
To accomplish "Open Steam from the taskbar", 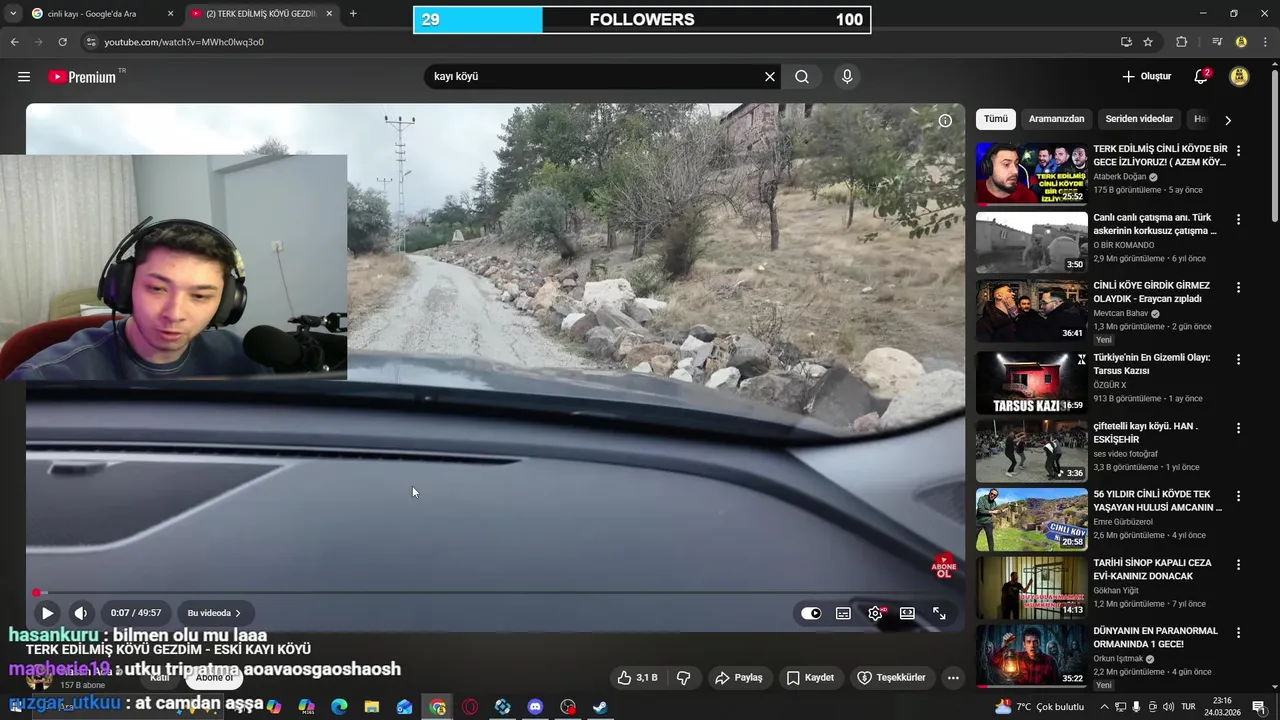I will 600,707.
